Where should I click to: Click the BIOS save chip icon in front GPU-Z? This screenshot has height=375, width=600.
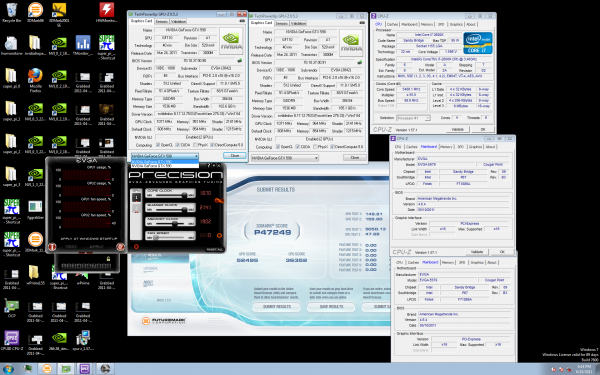point(240,60)
